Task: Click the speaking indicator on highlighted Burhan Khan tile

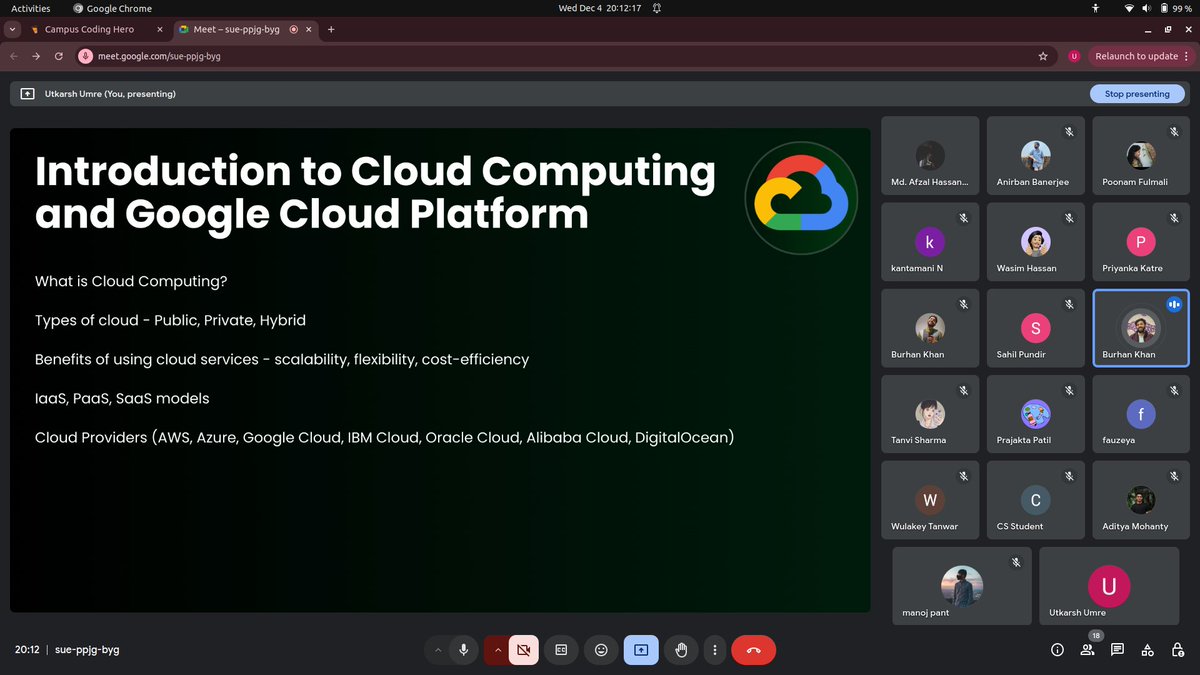Action: [1174, 304]
